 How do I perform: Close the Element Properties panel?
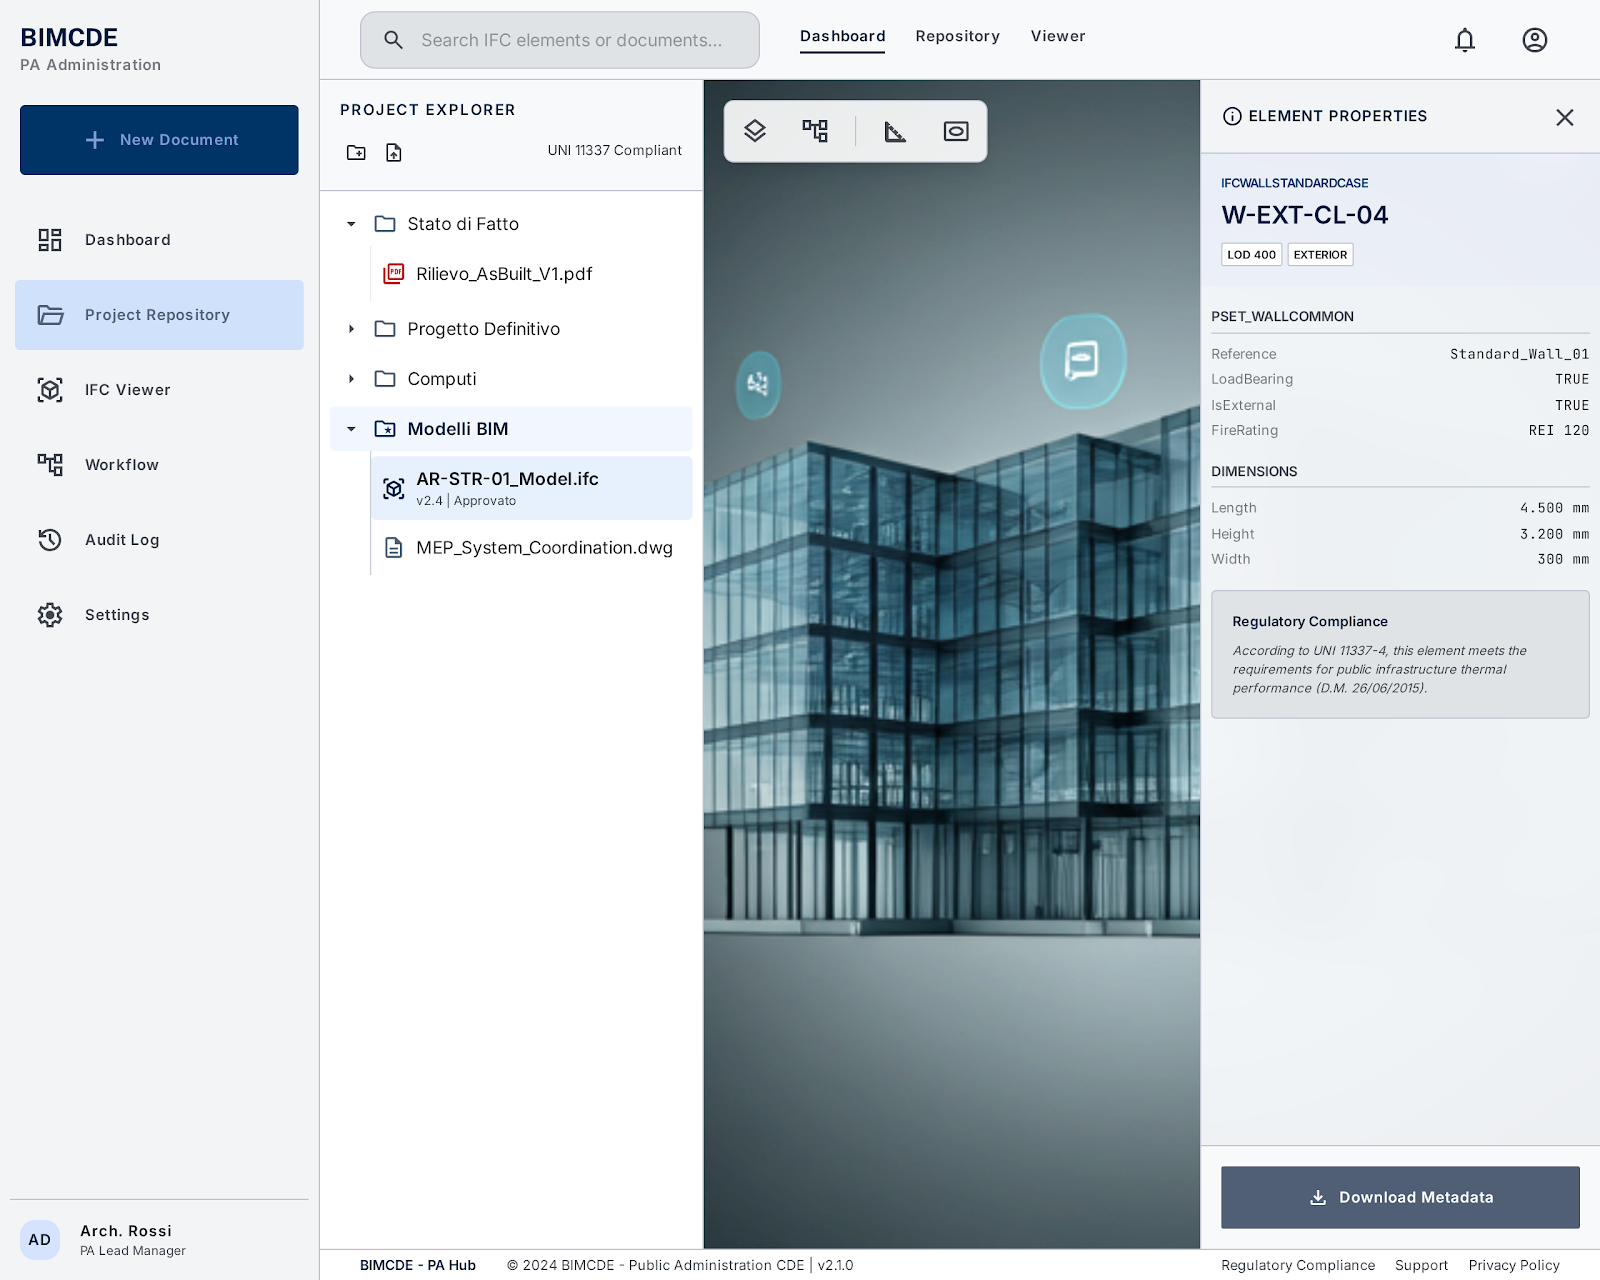click(x=1565, y=117)
